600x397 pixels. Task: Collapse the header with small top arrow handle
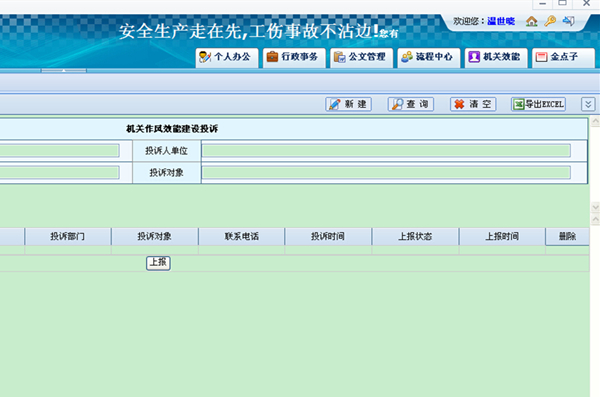64,70
